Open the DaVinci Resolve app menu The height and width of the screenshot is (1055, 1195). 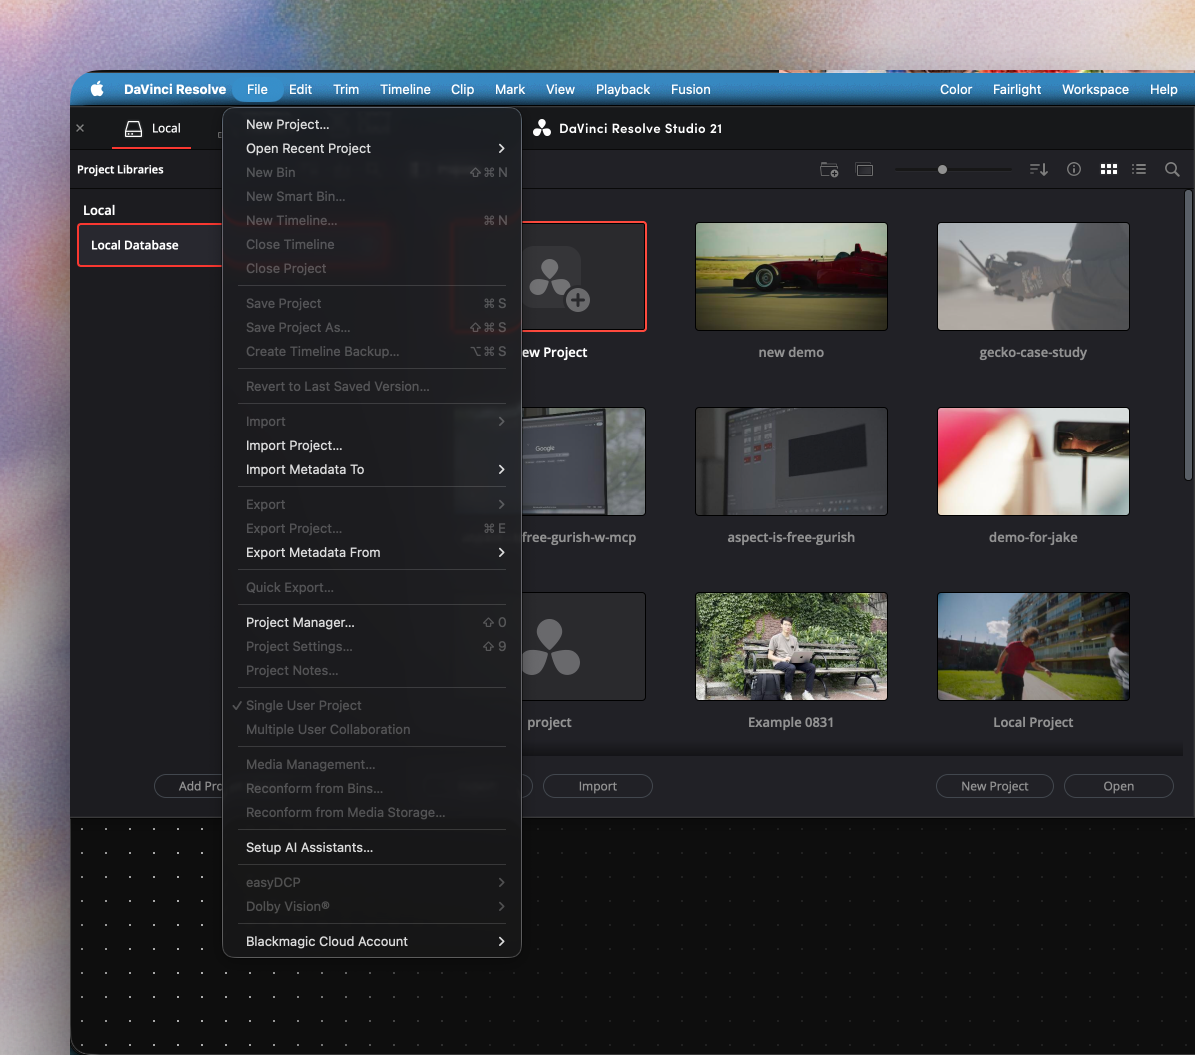coord(175,89)
